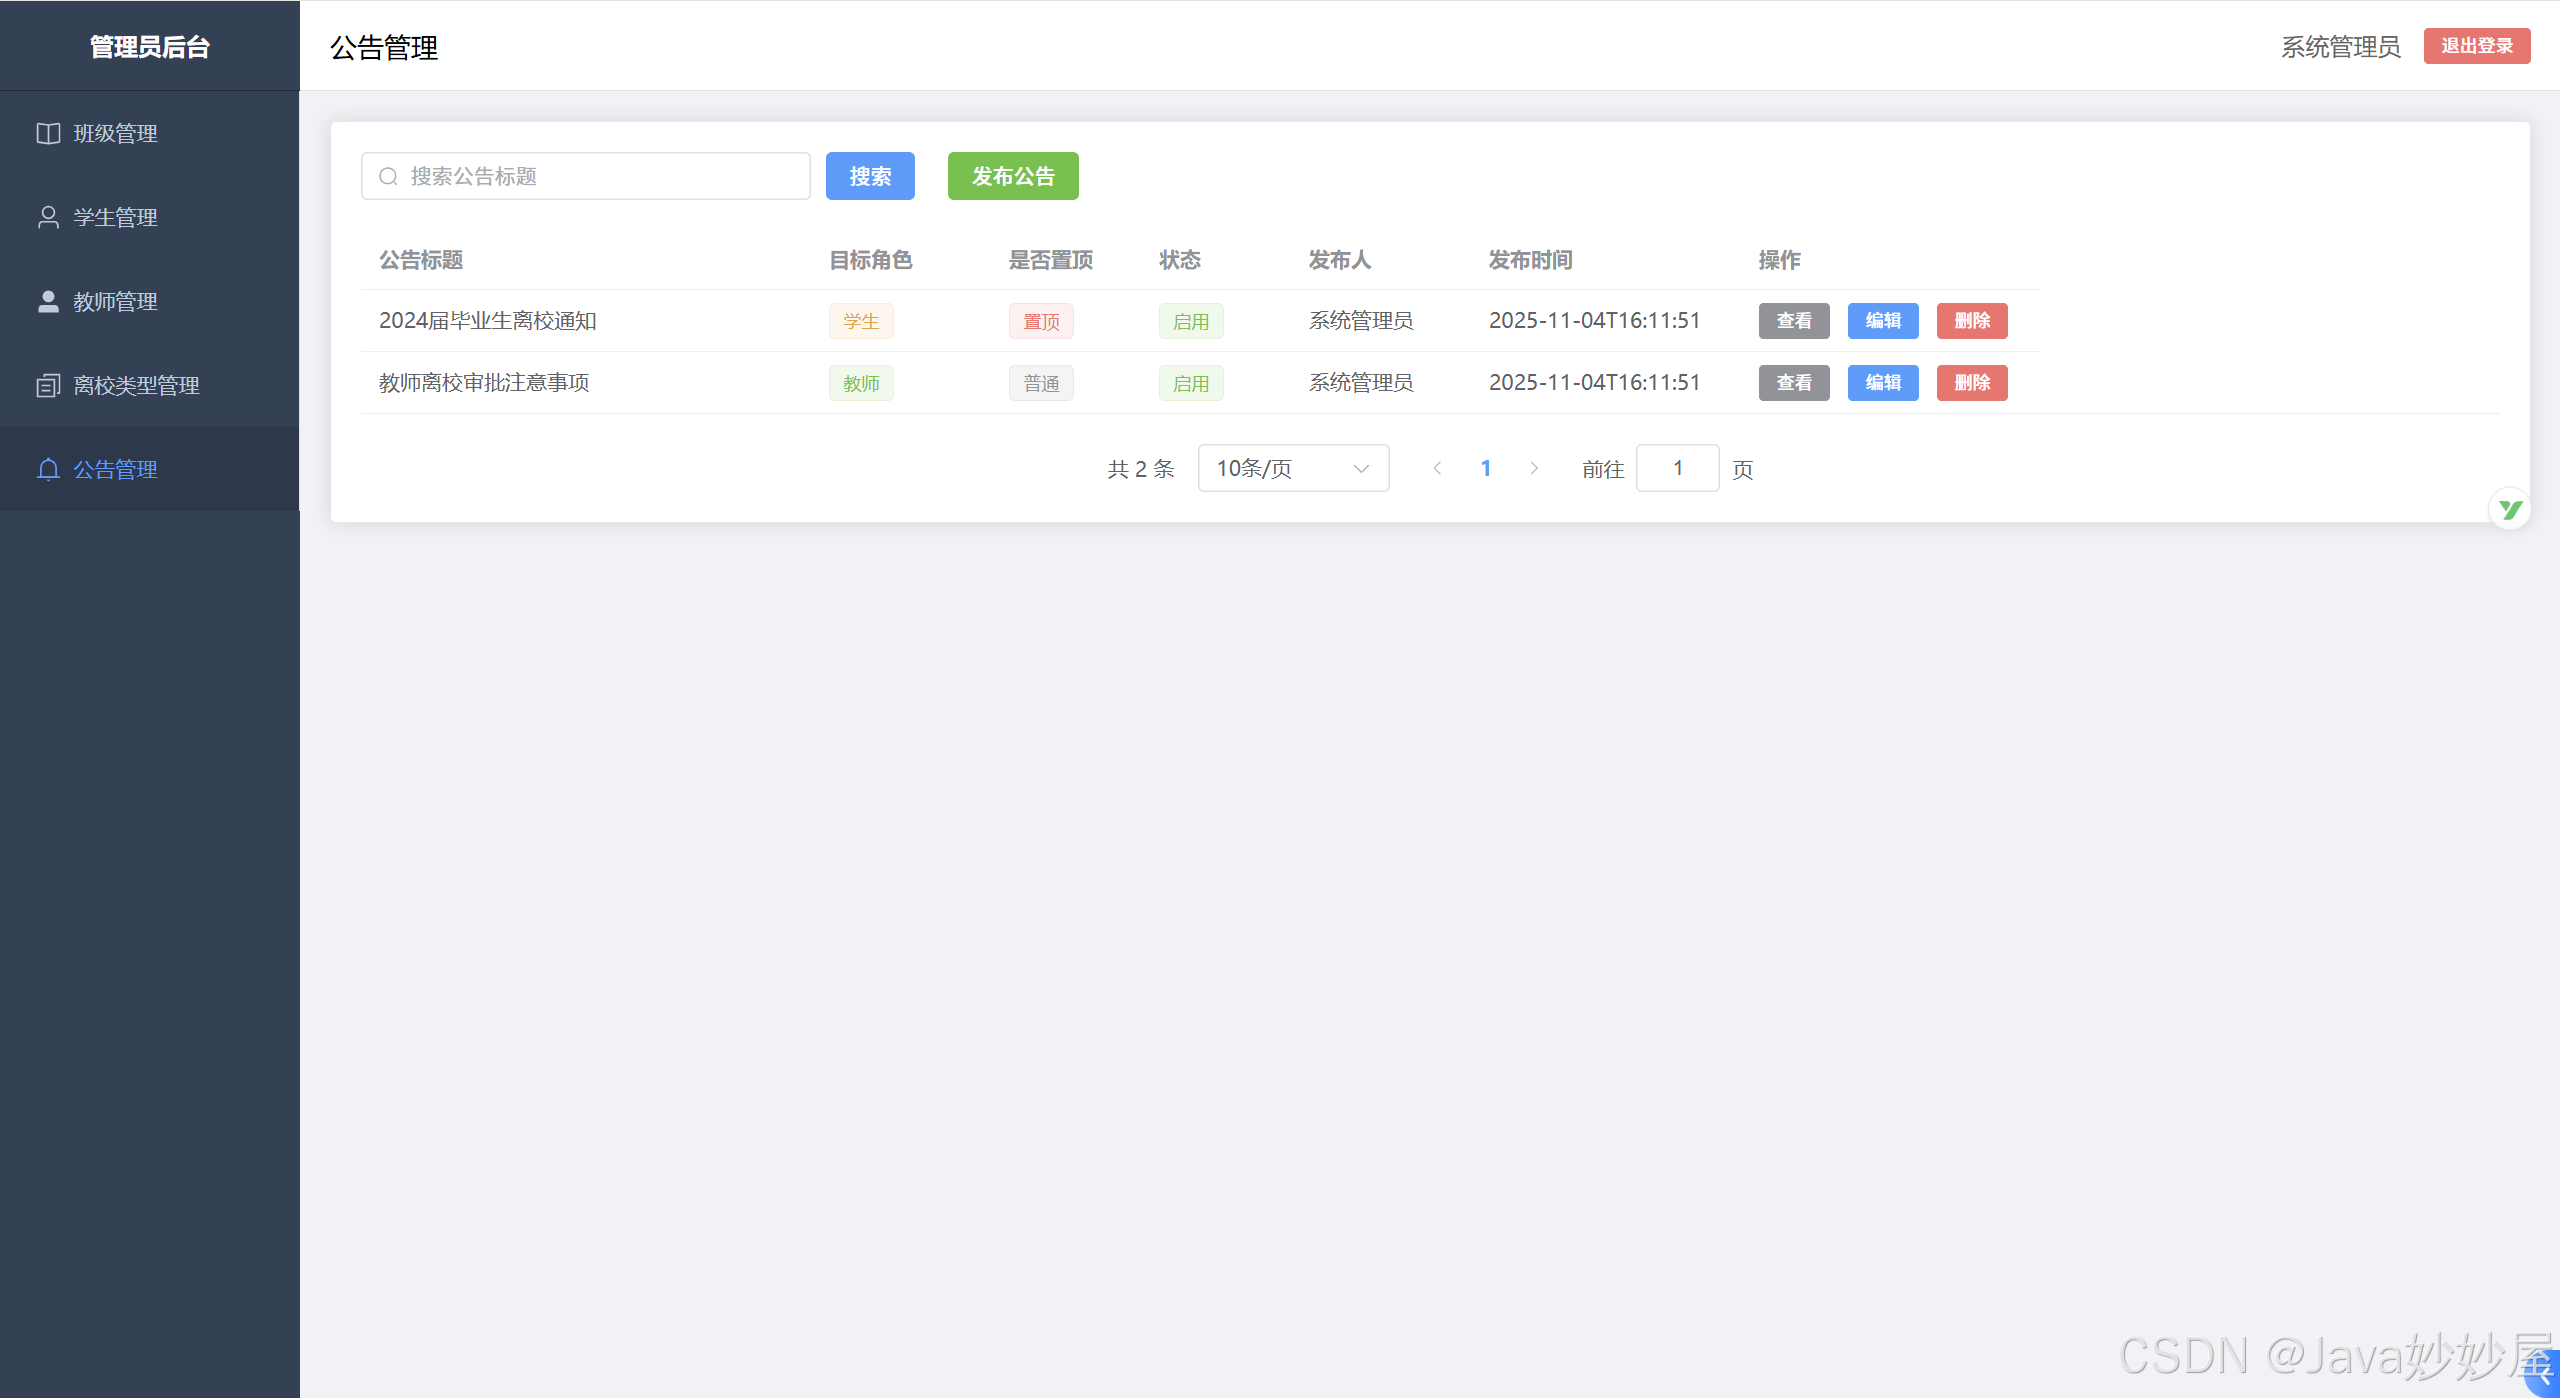Click publisher 系统管理员 in 教师离校审批注意事项 row
The height and width of the screenshot is (1398, 2560).
tap(1361, 383)
